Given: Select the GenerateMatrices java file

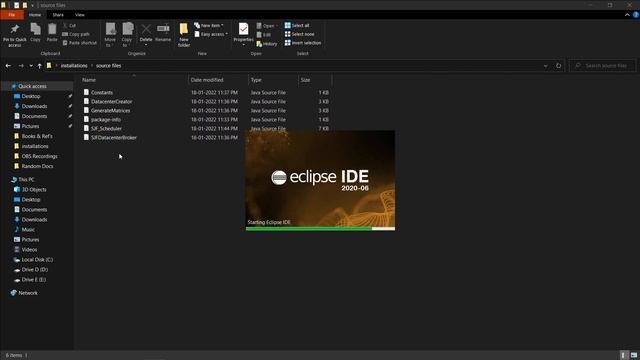Looking at the screenshot, I should (x=110, y=111).
